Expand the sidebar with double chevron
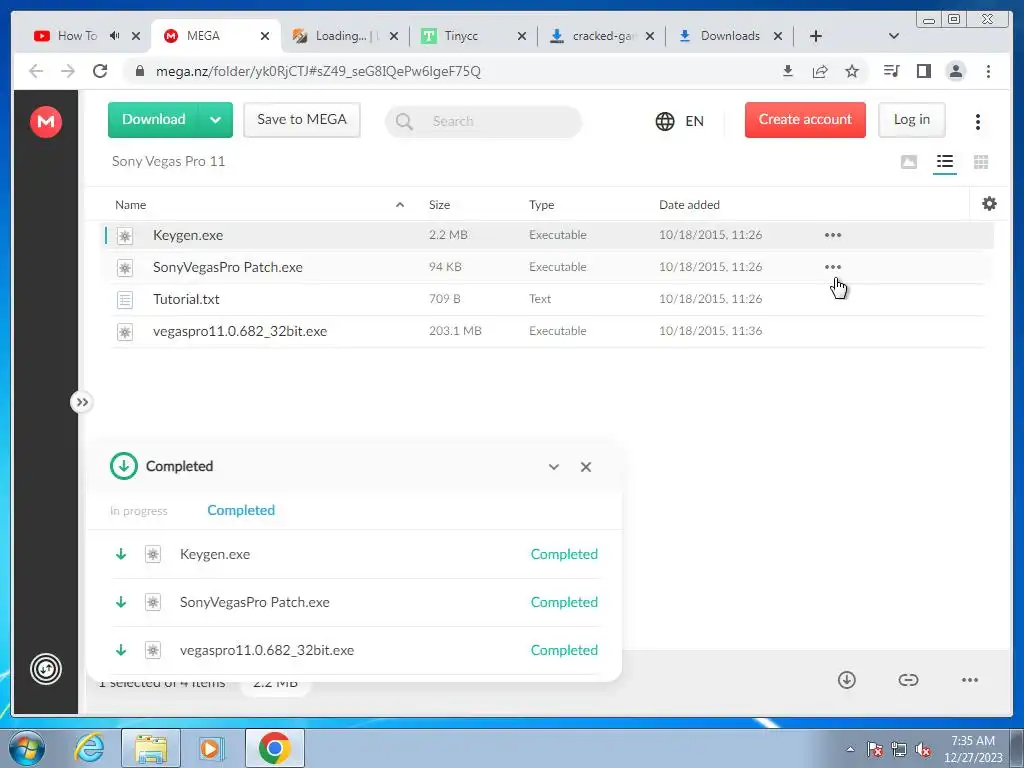Image resolution: width=1024 pixels, height=768 pixels. (82, 402)
